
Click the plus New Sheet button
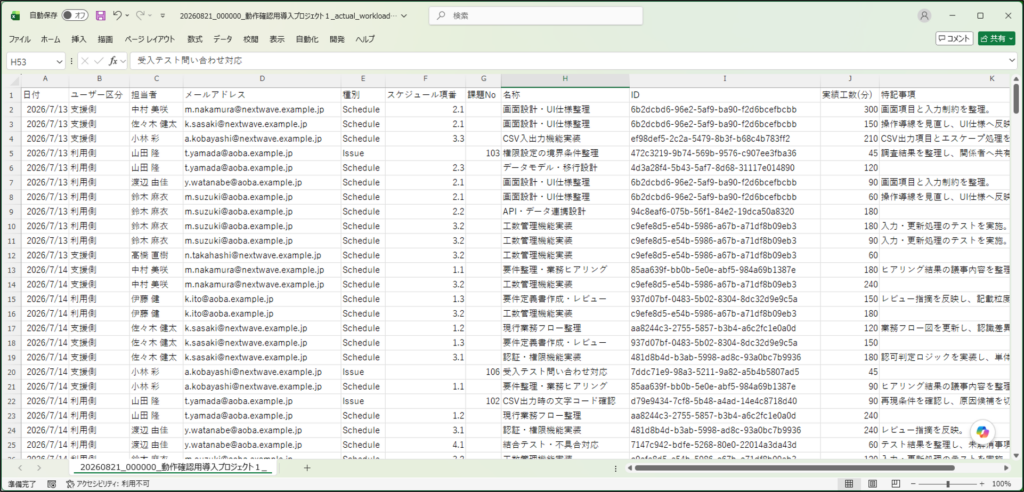click(307, 468)
